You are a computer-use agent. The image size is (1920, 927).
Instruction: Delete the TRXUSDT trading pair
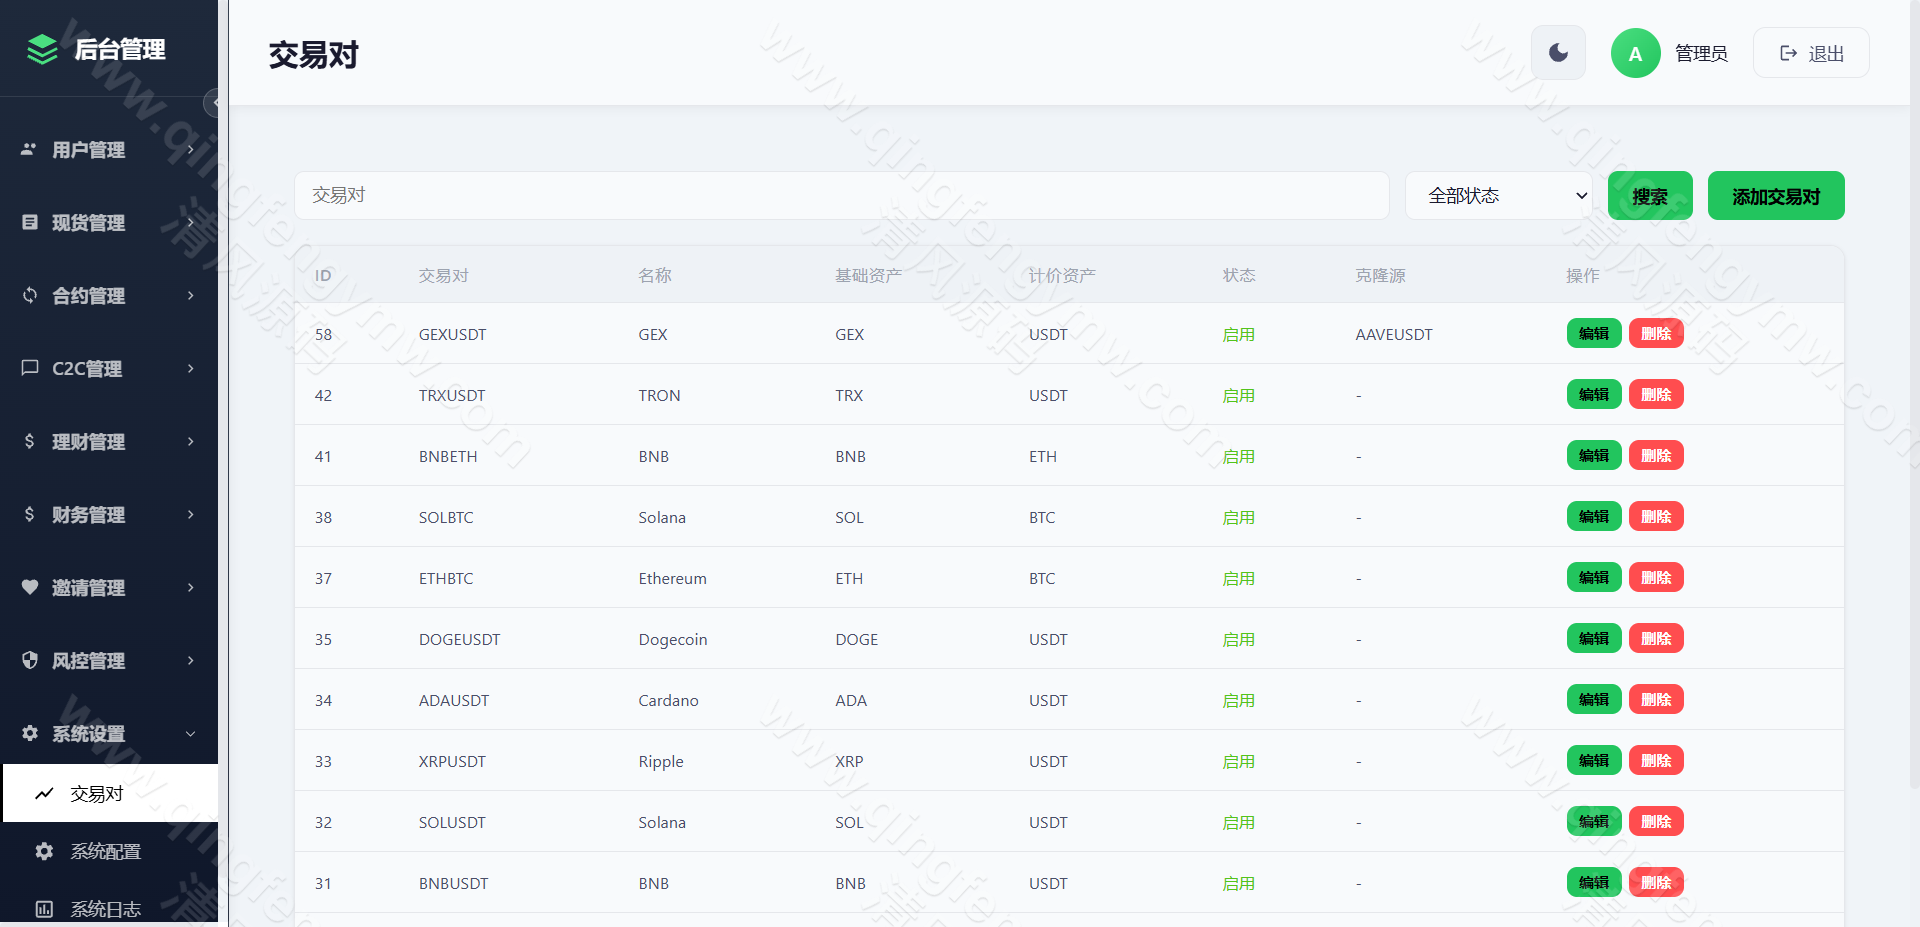tap(1656, 394)
